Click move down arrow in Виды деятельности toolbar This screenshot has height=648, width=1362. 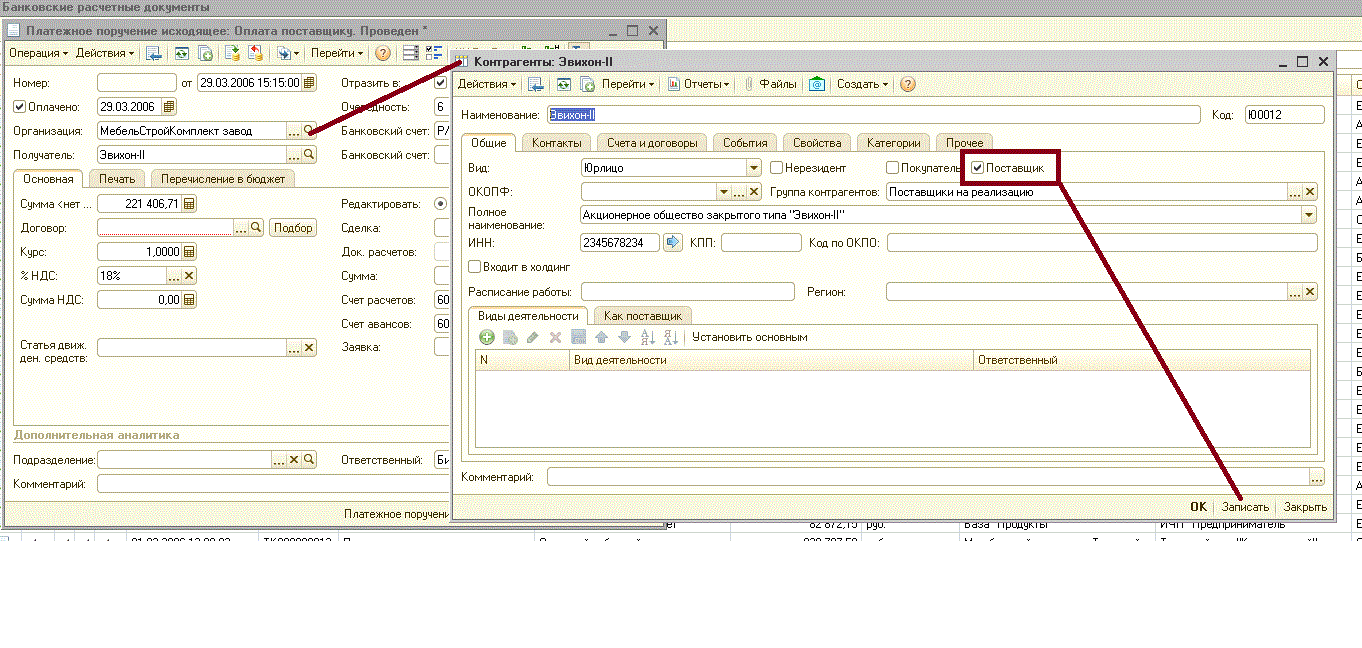pyautogui.click(x=624, y=337)
